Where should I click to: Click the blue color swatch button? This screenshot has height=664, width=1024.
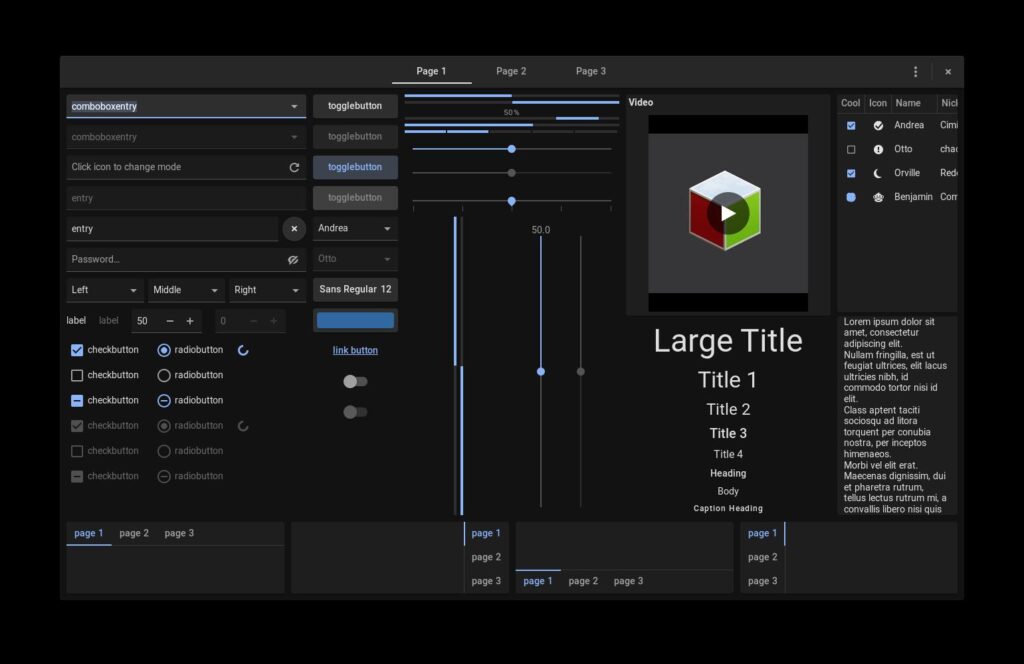[355, 321]
